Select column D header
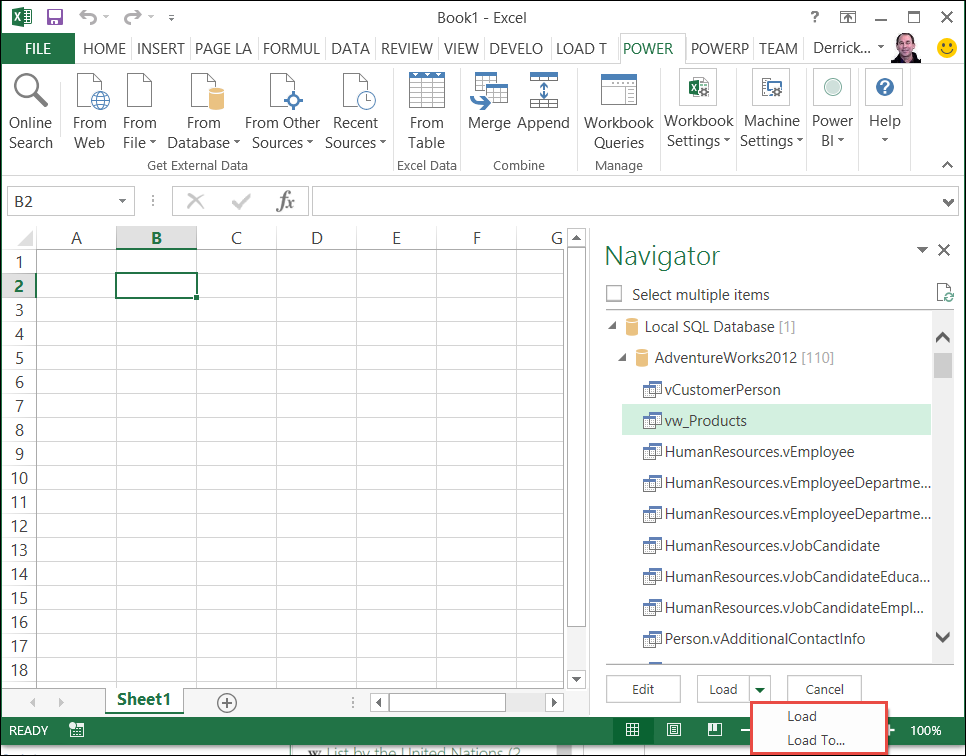The width and height of the screenshot is (966, 756). tap(317, 238)
